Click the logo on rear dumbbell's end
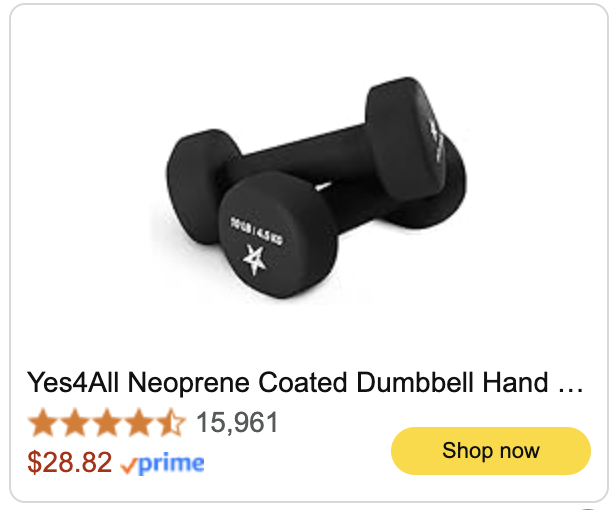The width and height of the screenshot is (616, 510). [x=436, y=140]
